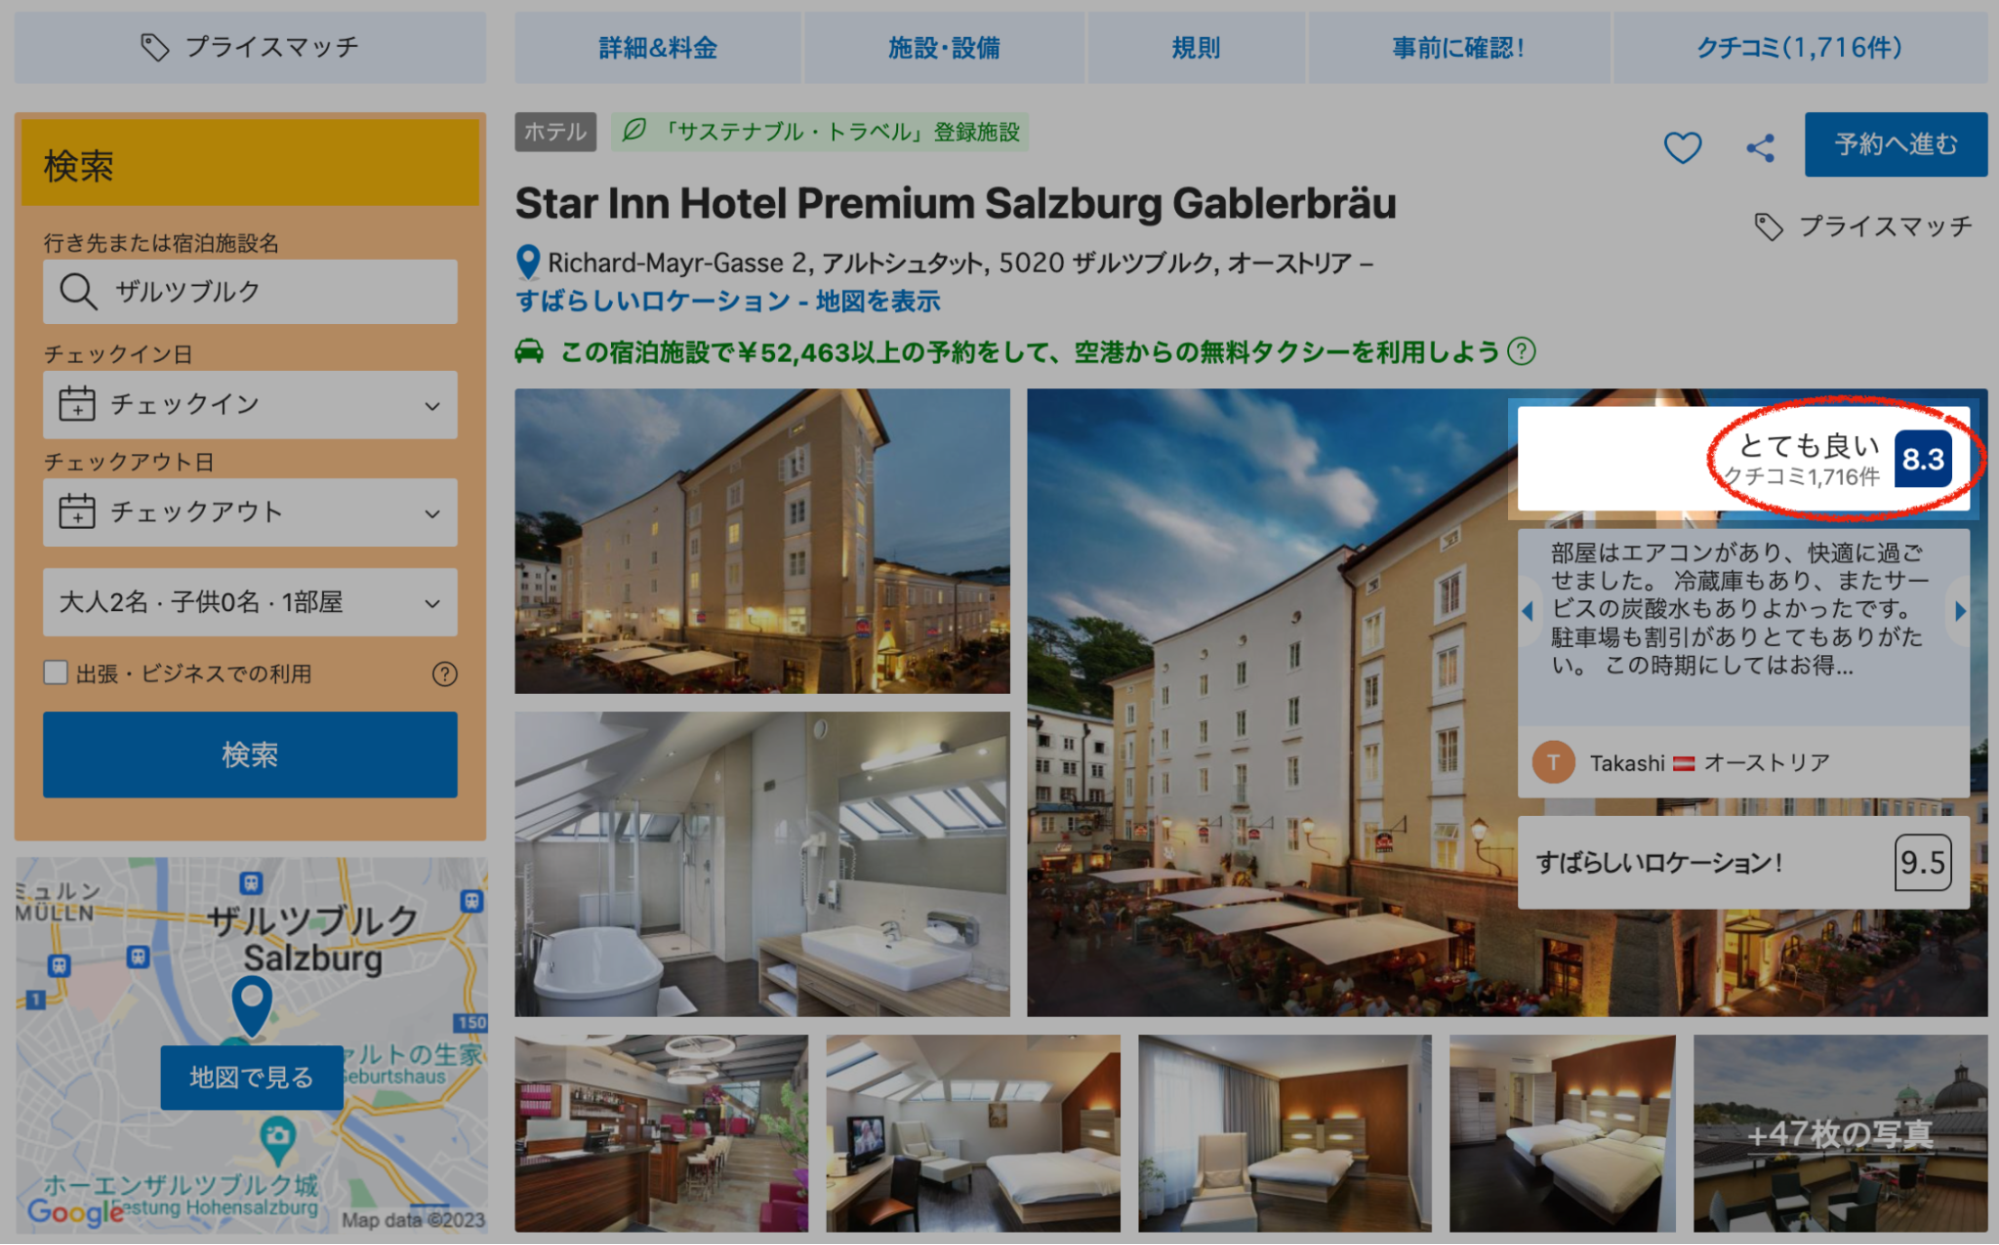
Task: Switch to the 施設・設備 tab
Action: tap(944, 48)
